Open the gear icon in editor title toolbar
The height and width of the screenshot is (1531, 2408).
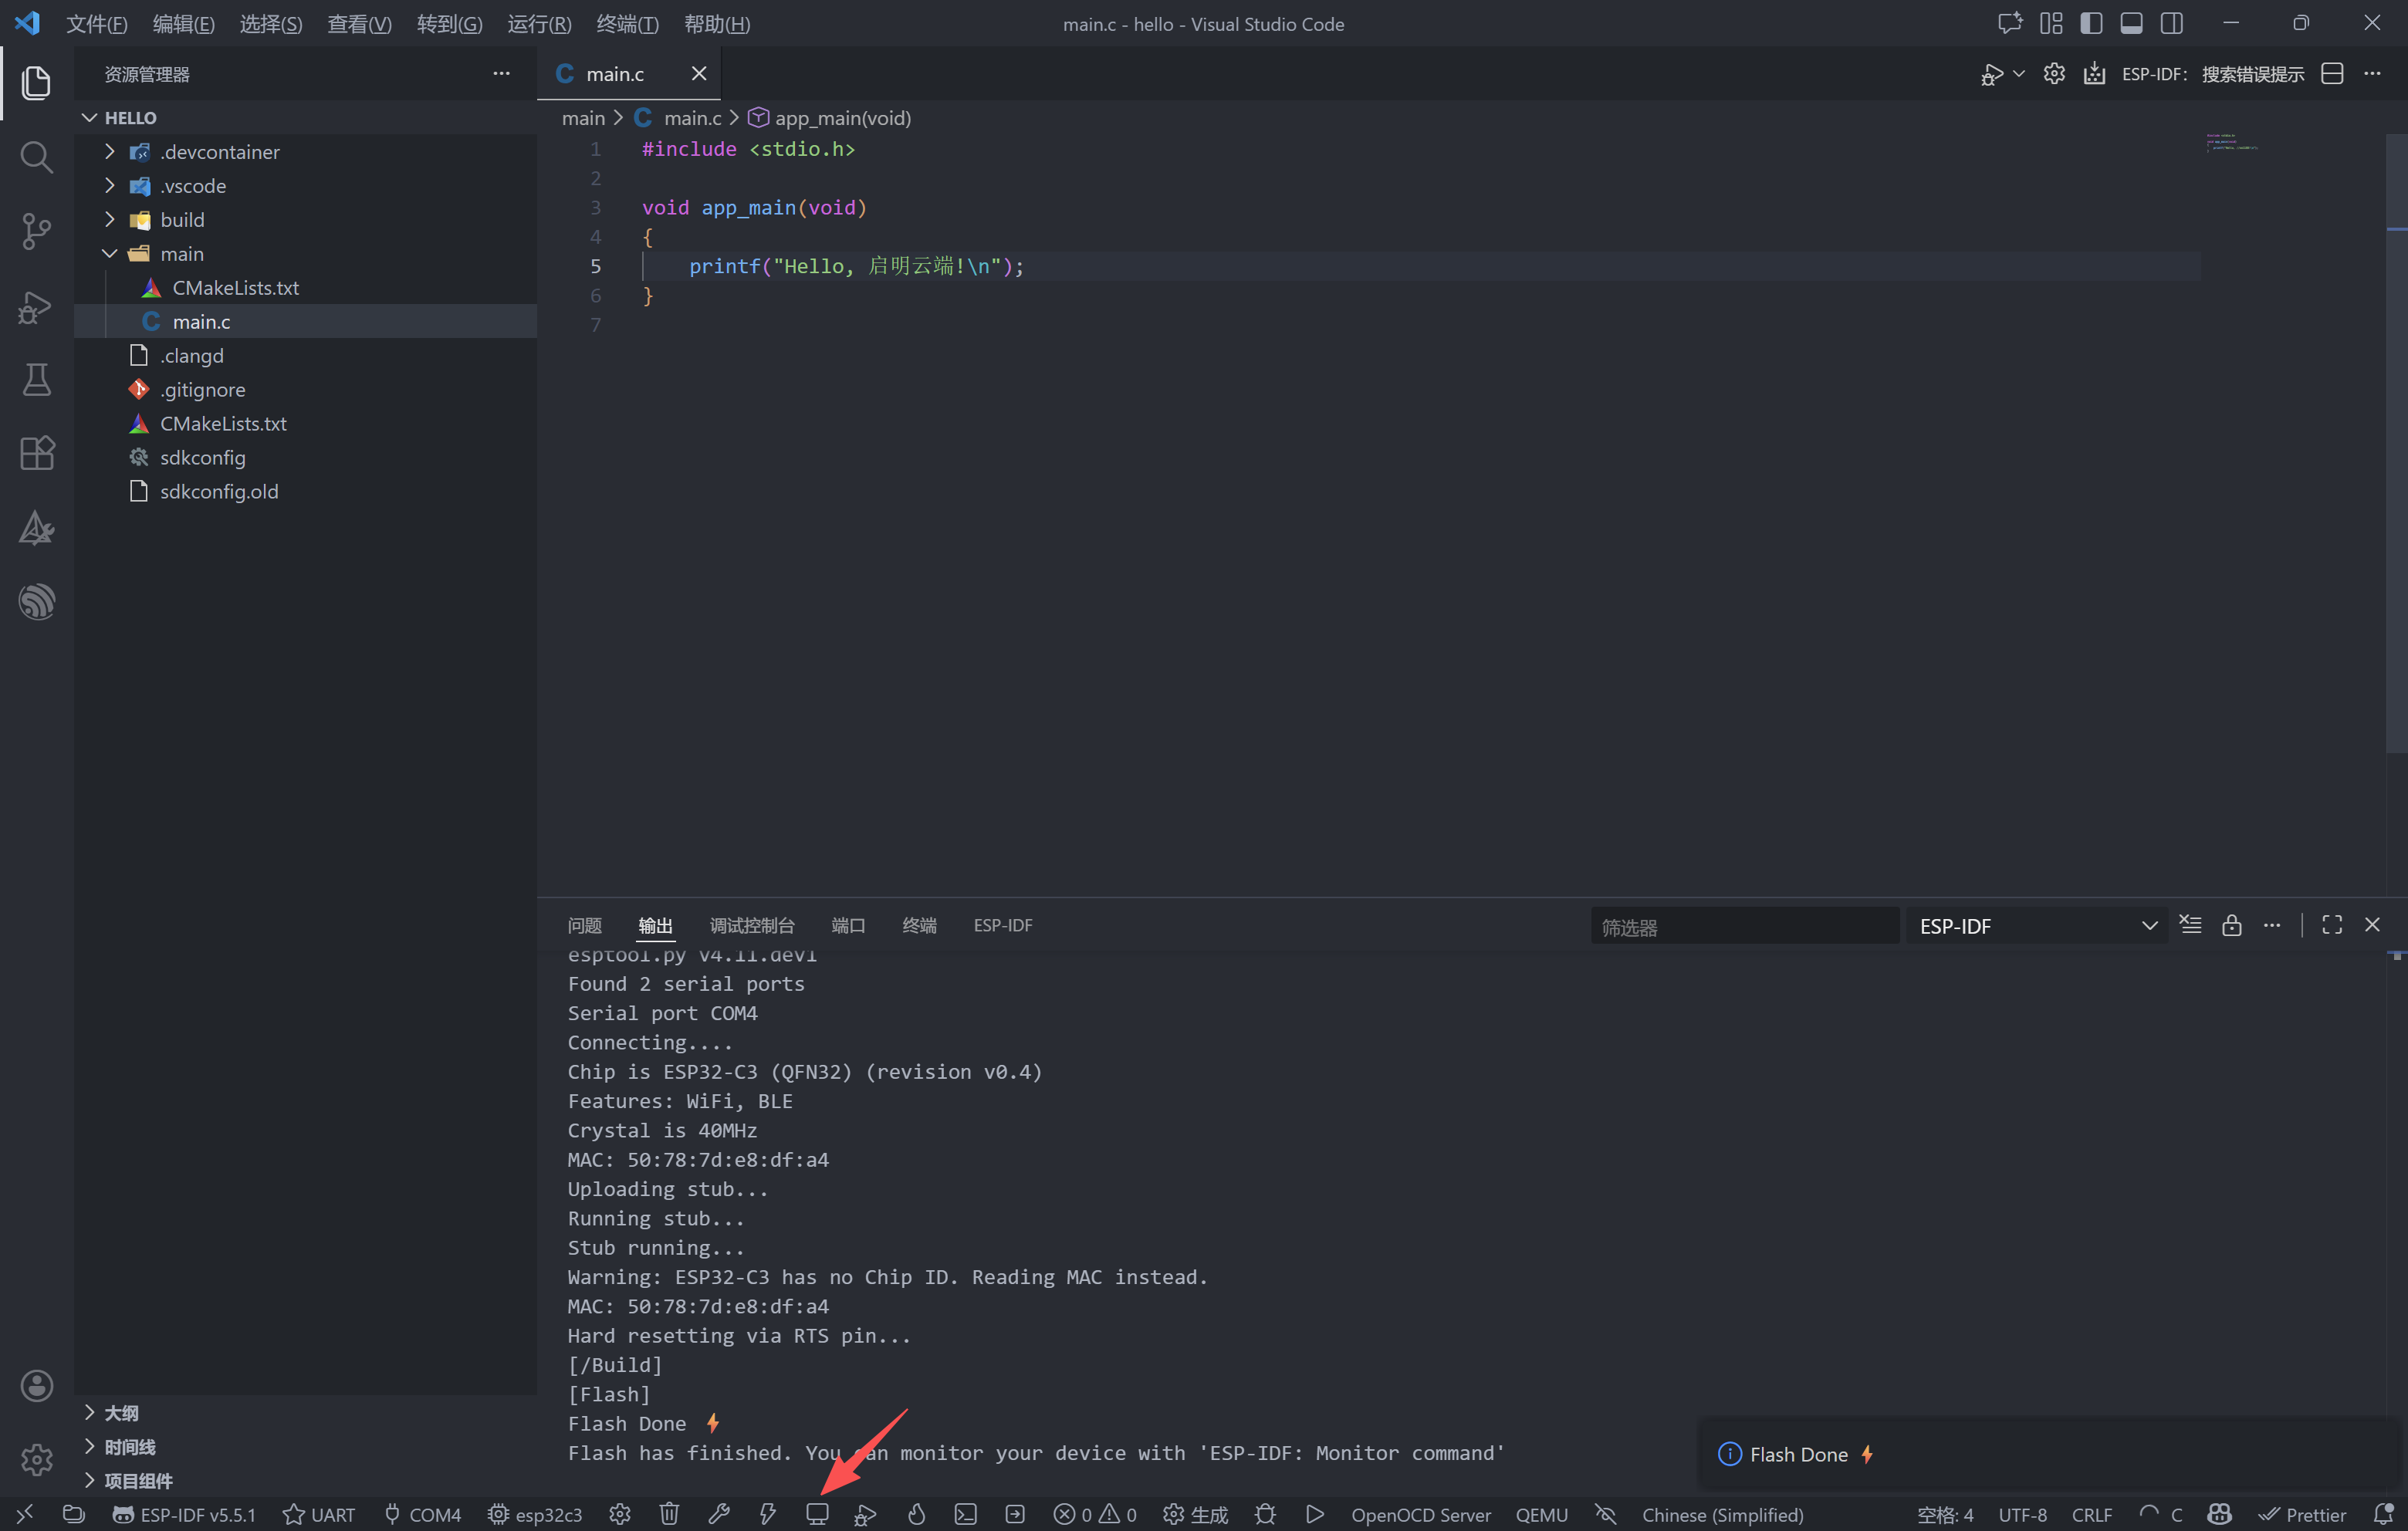[x=2054, y=74]
